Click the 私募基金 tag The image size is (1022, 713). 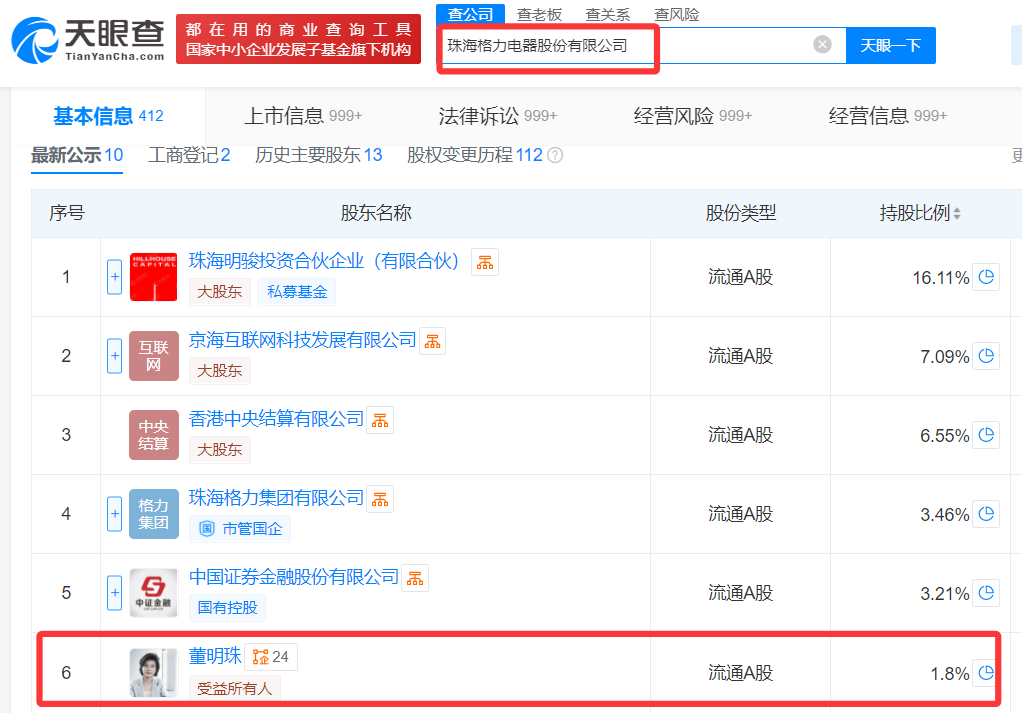[x=297, y=292]
